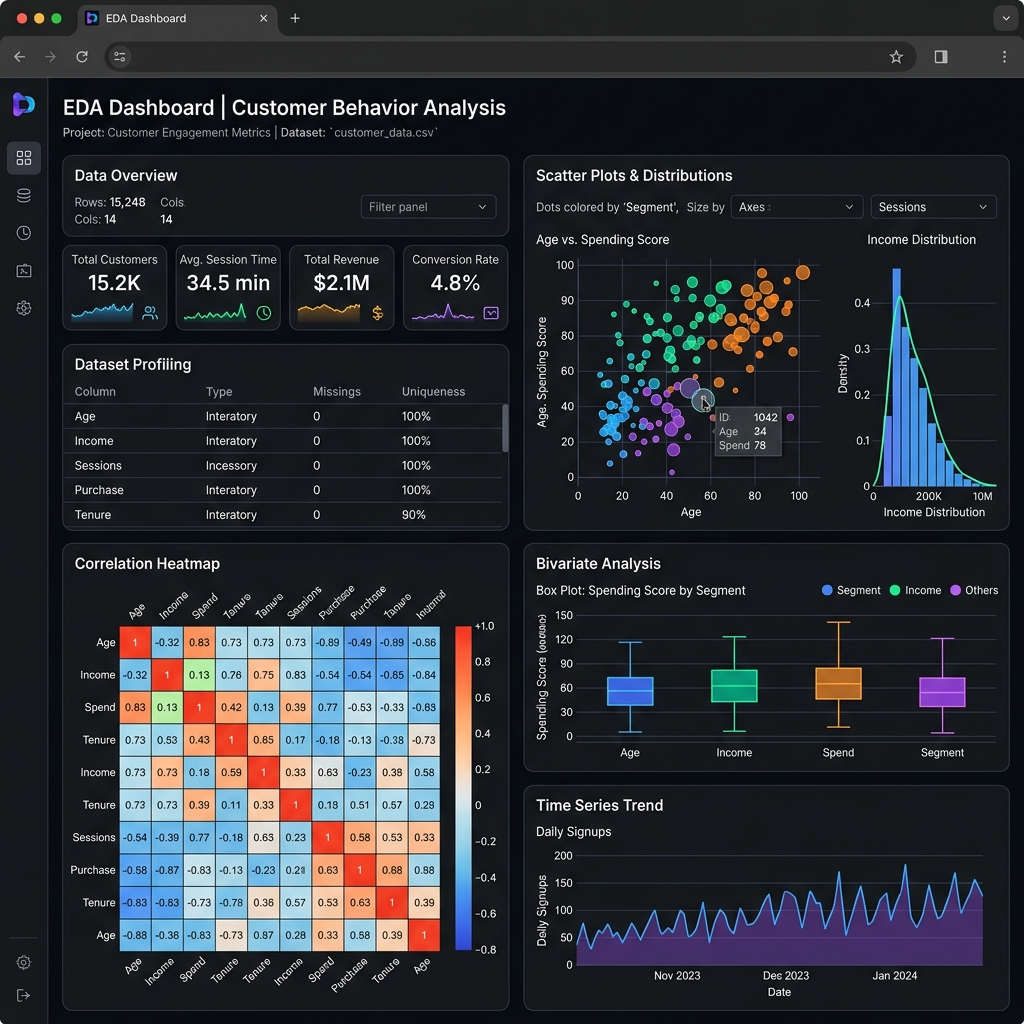Toggle the Segment legend entry
Screen dimensions: 1024x1024
851,590
